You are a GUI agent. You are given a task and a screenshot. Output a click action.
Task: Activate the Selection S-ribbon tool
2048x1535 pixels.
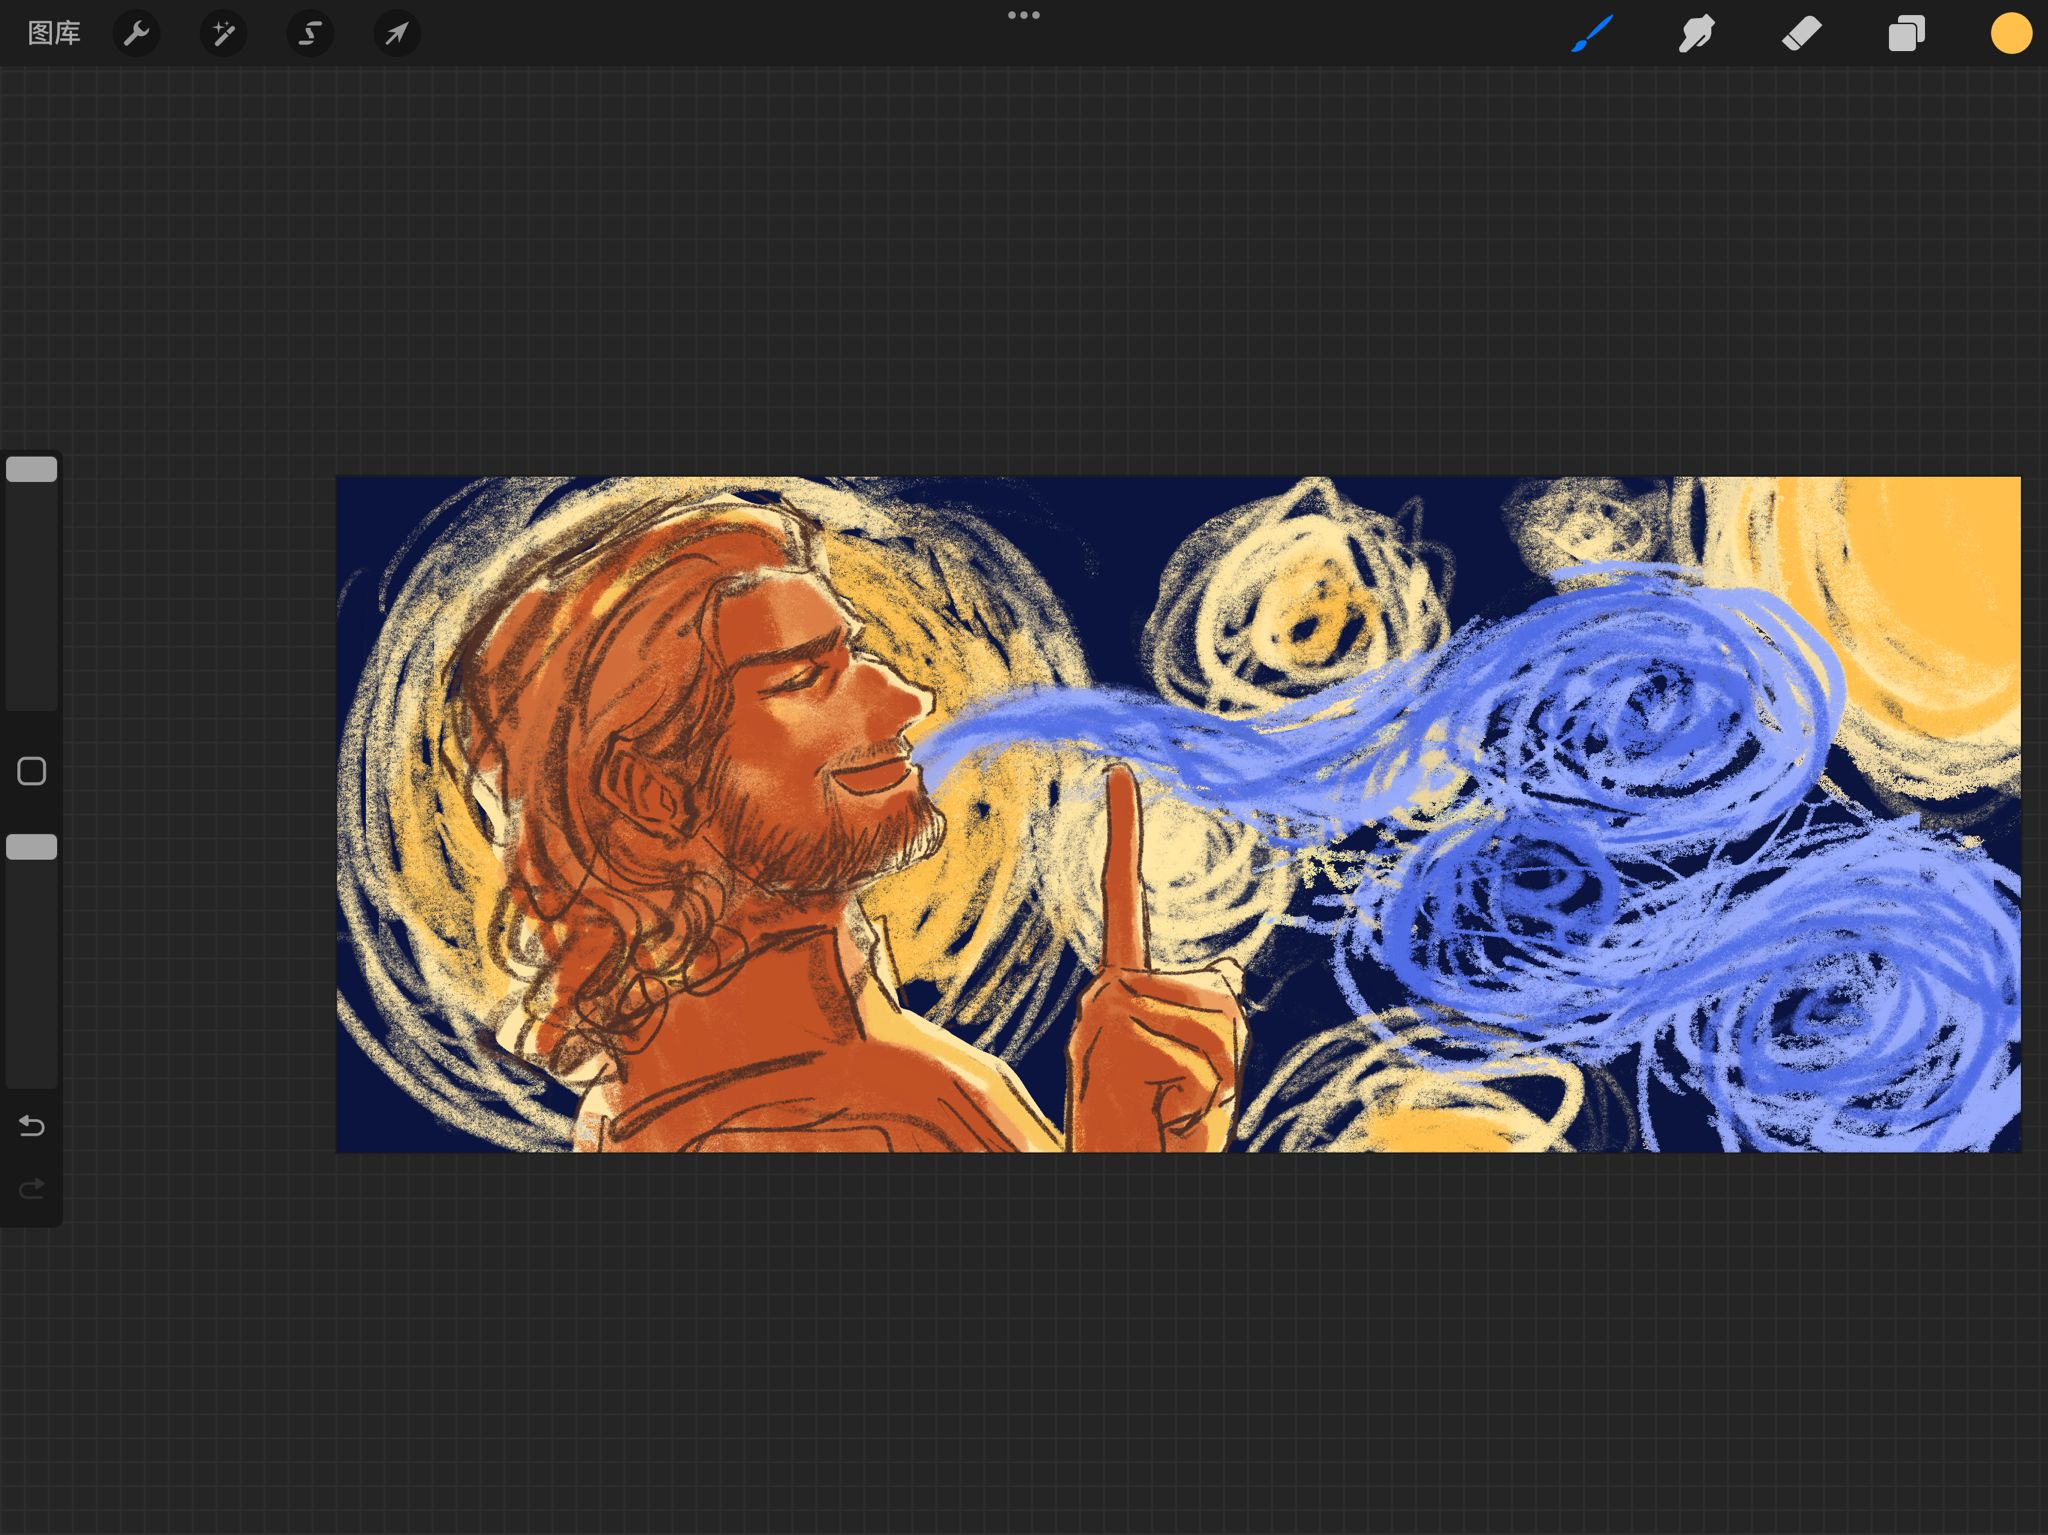click(x=310, y=34)
